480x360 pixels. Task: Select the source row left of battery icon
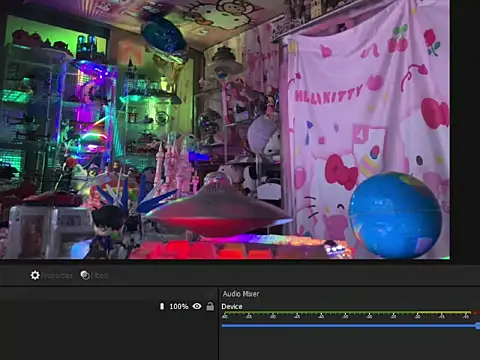tap(79, 306)
